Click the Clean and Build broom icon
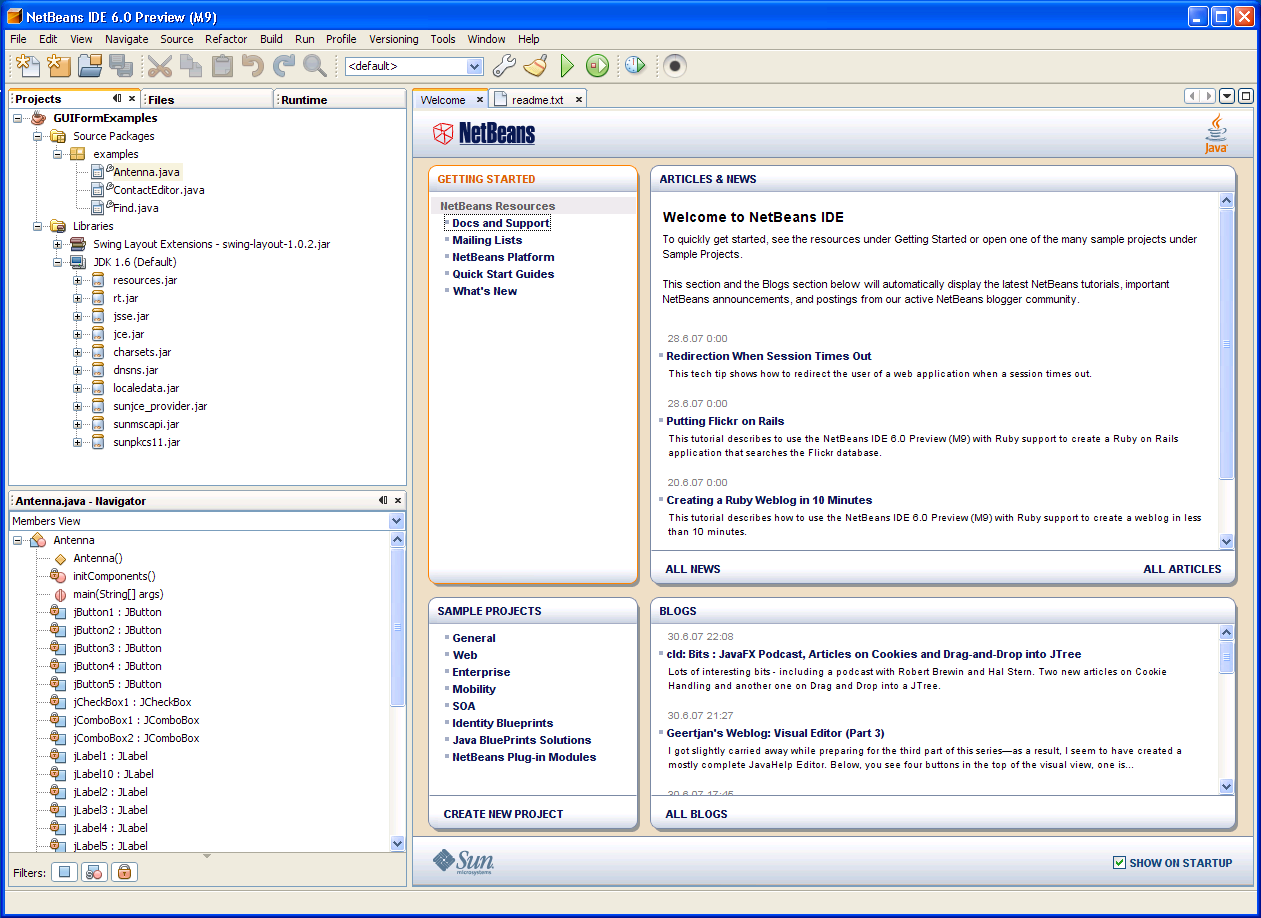 536,66
